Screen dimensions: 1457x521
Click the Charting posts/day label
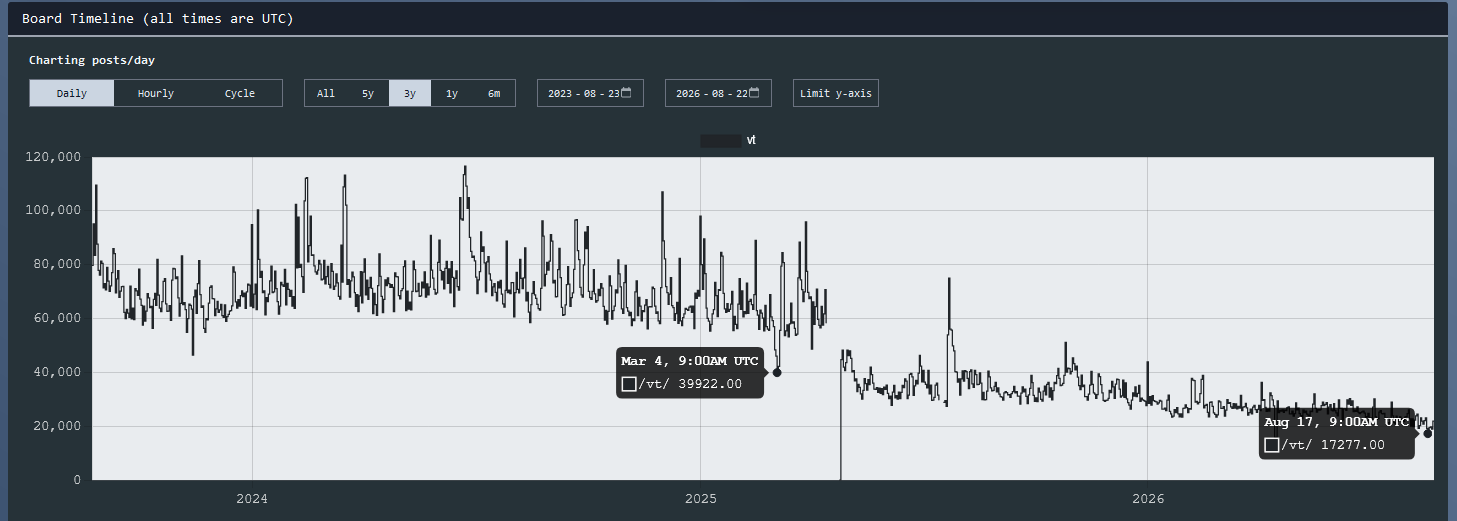tap(91, 61)
